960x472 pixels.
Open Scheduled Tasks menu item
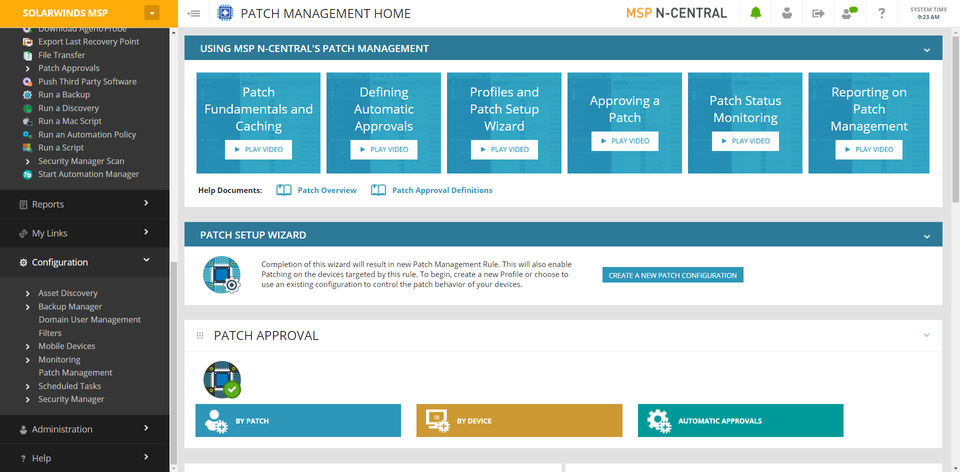click(x=70, y=386)
